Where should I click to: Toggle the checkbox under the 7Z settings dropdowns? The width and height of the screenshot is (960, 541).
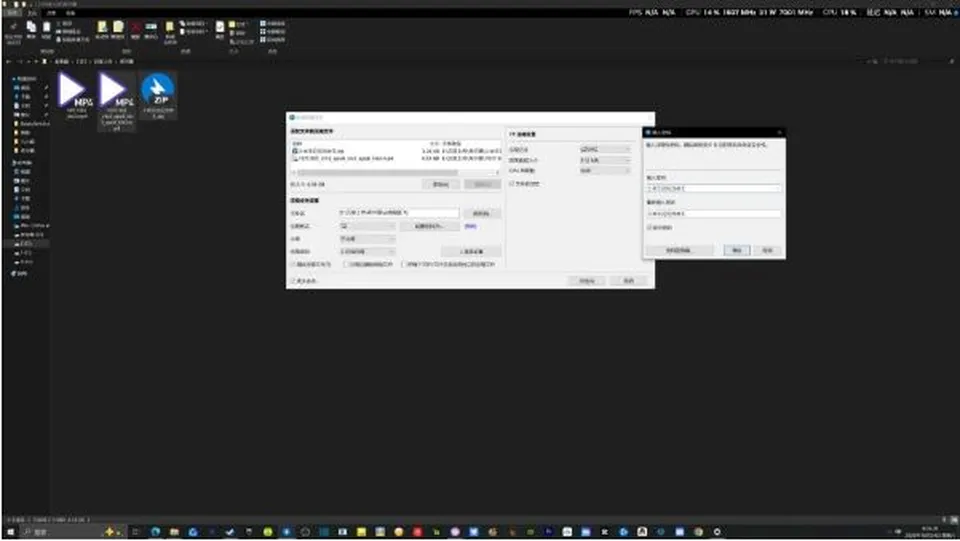[x=512, y=184]
